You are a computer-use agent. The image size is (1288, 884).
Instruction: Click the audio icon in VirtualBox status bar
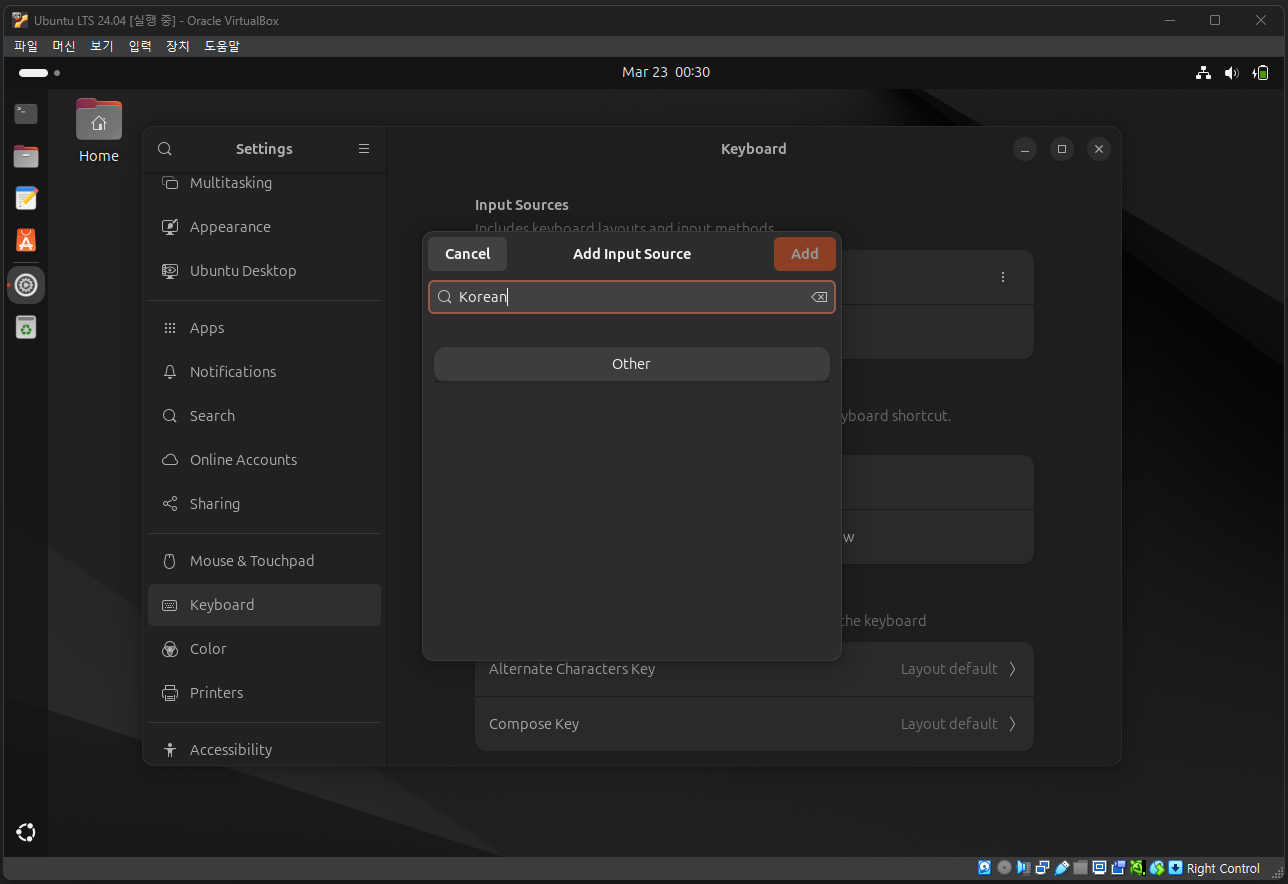pos(1022,868)
